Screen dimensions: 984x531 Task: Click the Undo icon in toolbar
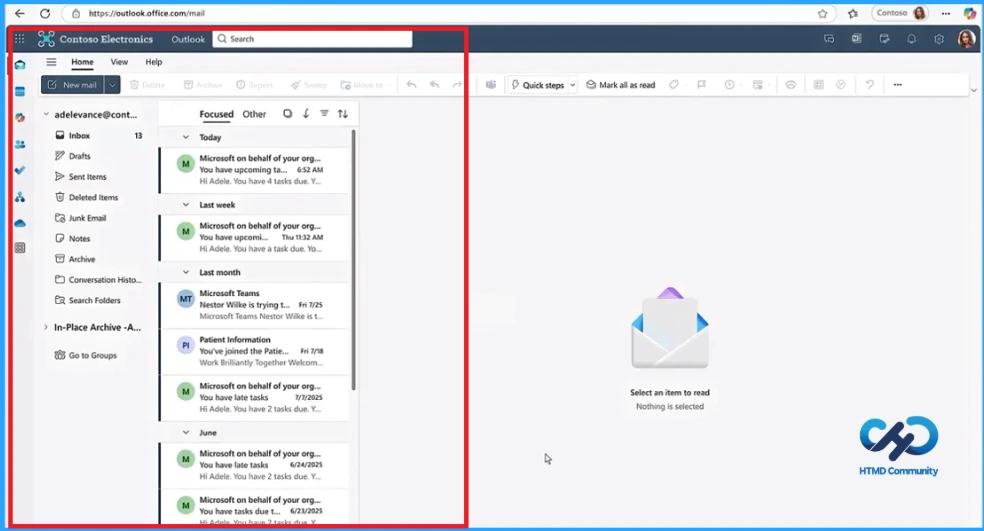click(869, 85)
